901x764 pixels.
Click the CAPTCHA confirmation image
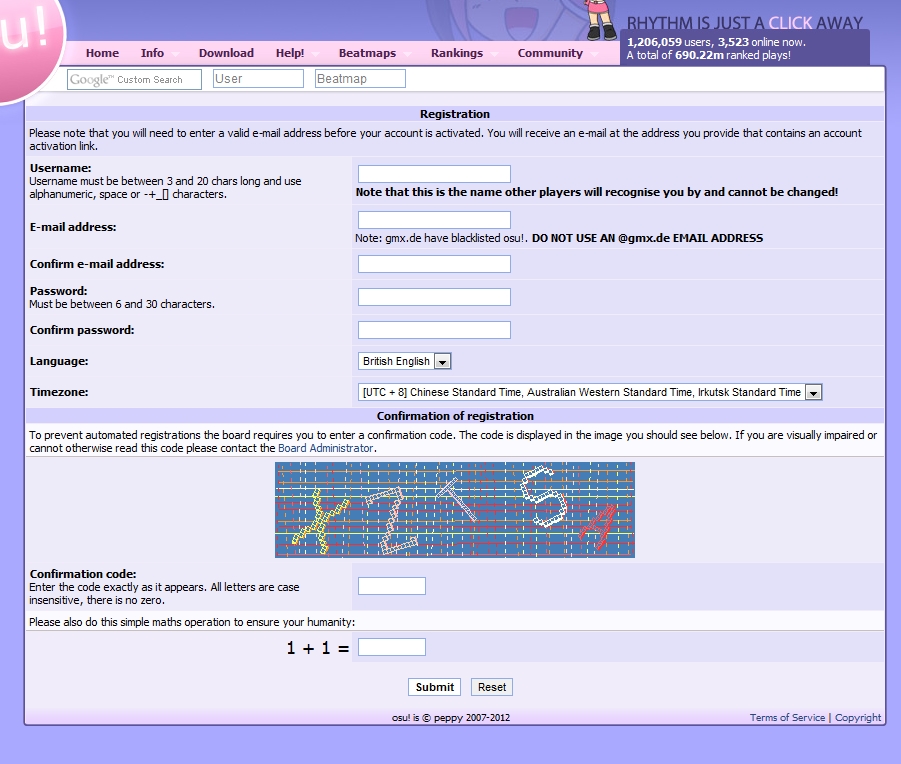[455, 509]
